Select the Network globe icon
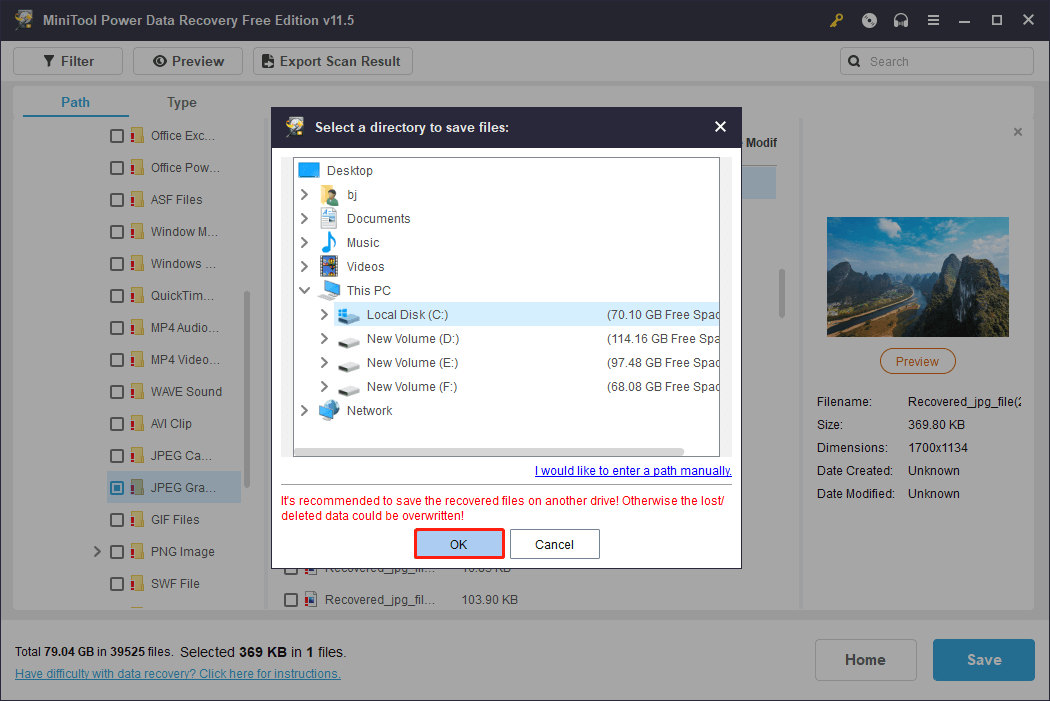This screenshot has width=1050, height=701. (329, 410)
